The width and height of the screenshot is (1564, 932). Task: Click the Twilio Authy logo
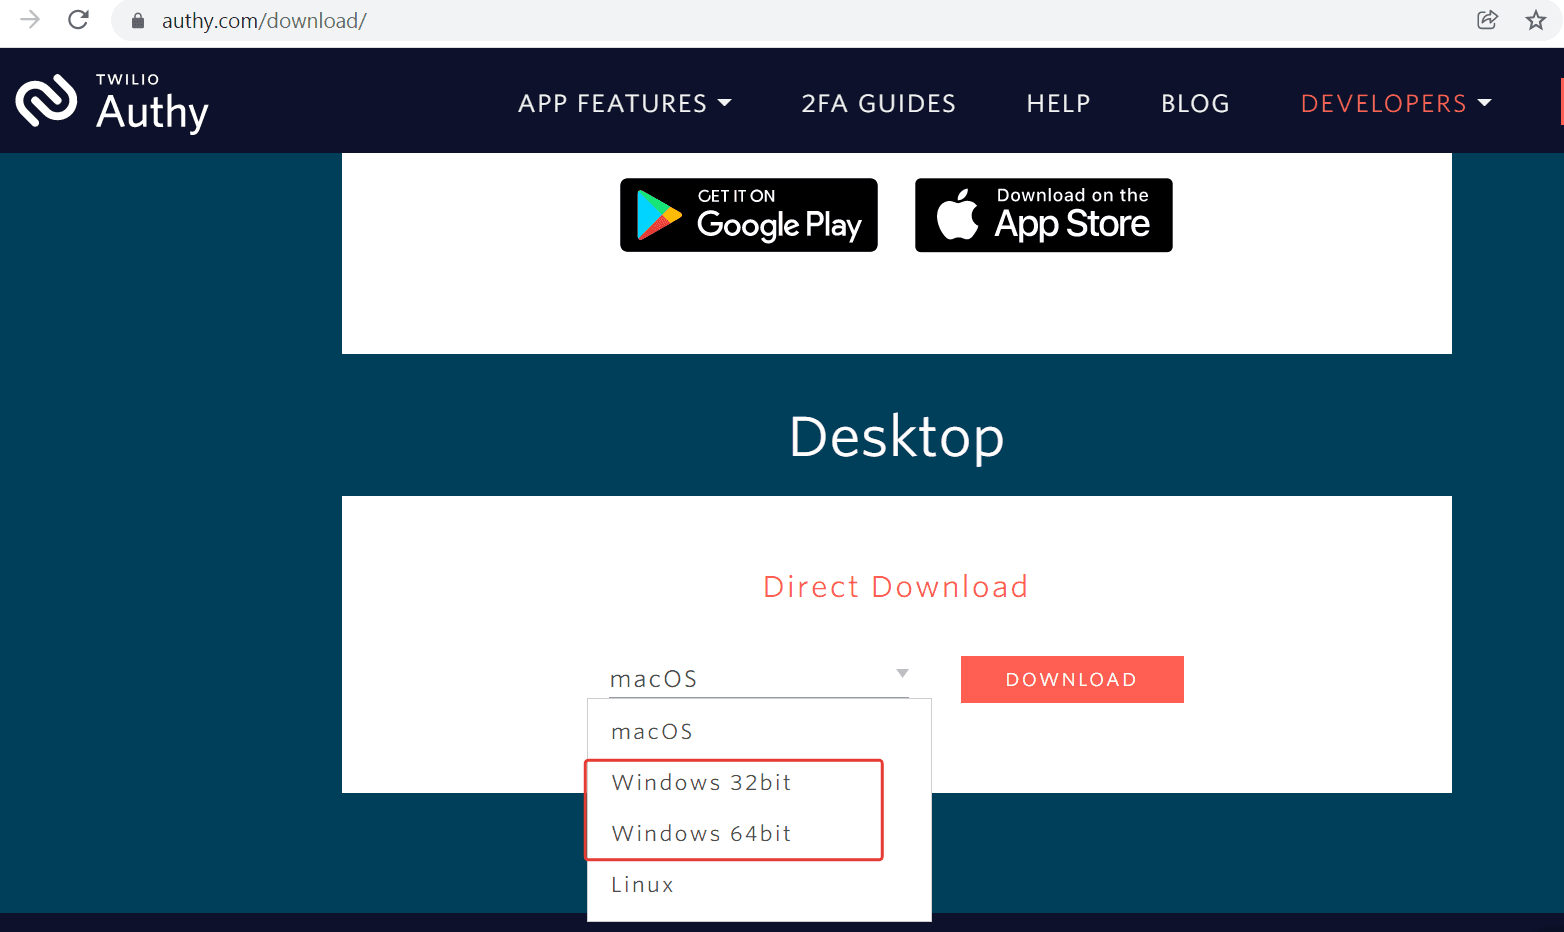112,102
